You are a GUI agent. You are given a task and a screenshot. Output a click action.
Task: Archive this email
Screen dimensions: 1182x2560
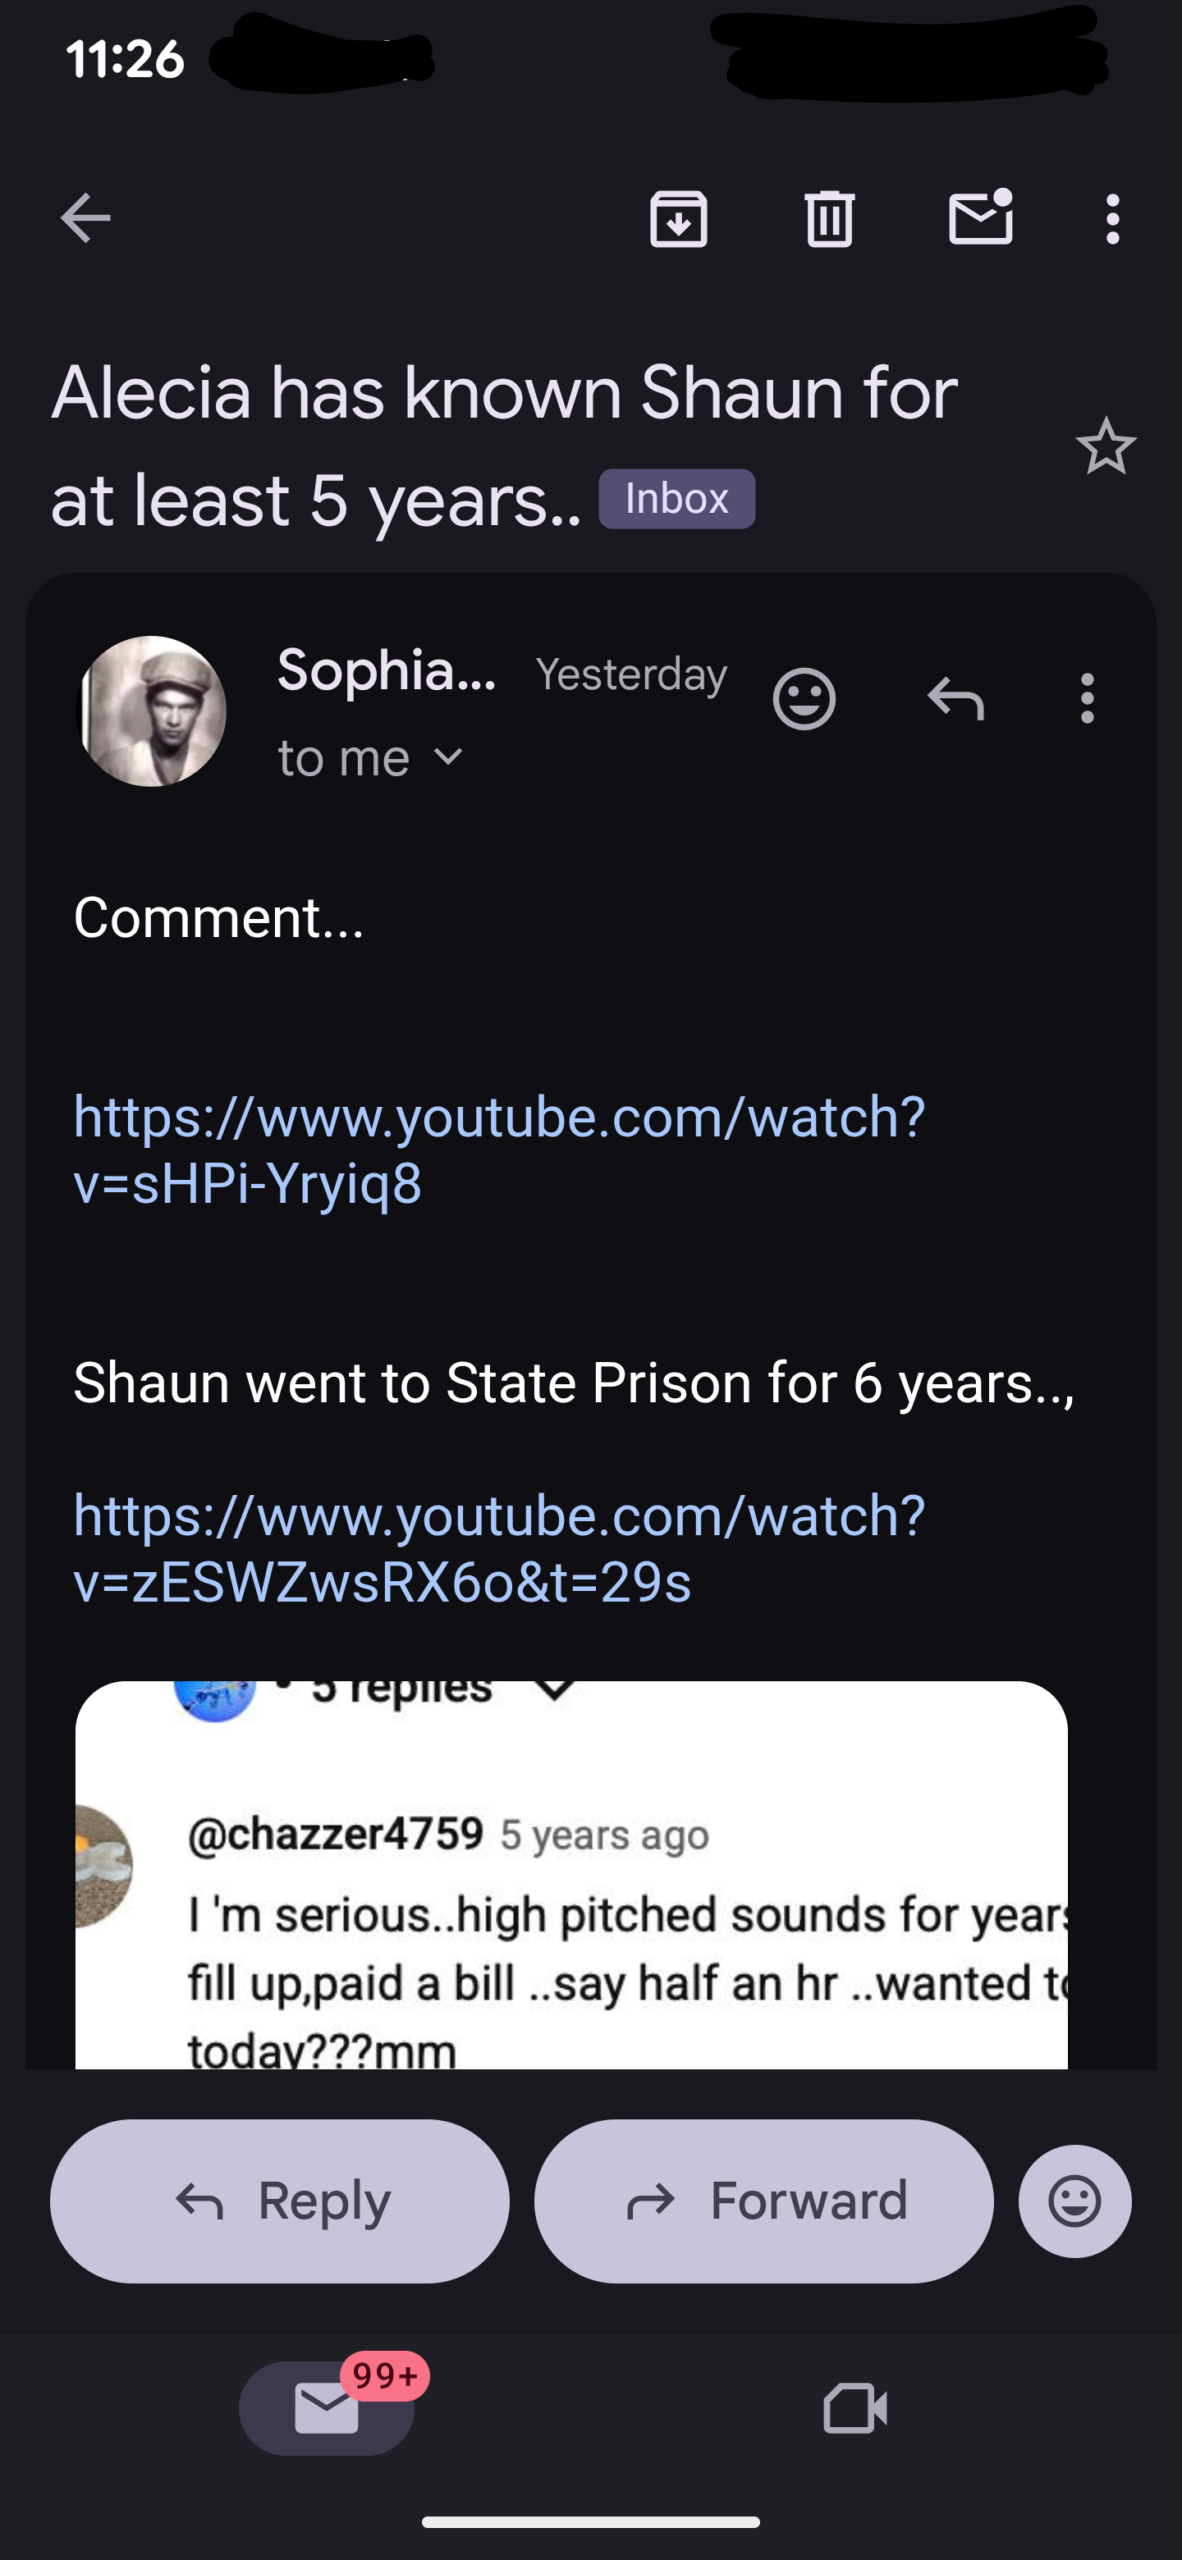coord(679,218)
